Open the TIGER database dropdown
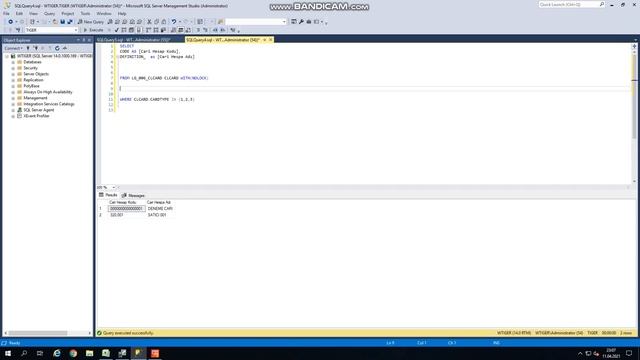This screenshot has width=640, height=360. tap(76, 30)
